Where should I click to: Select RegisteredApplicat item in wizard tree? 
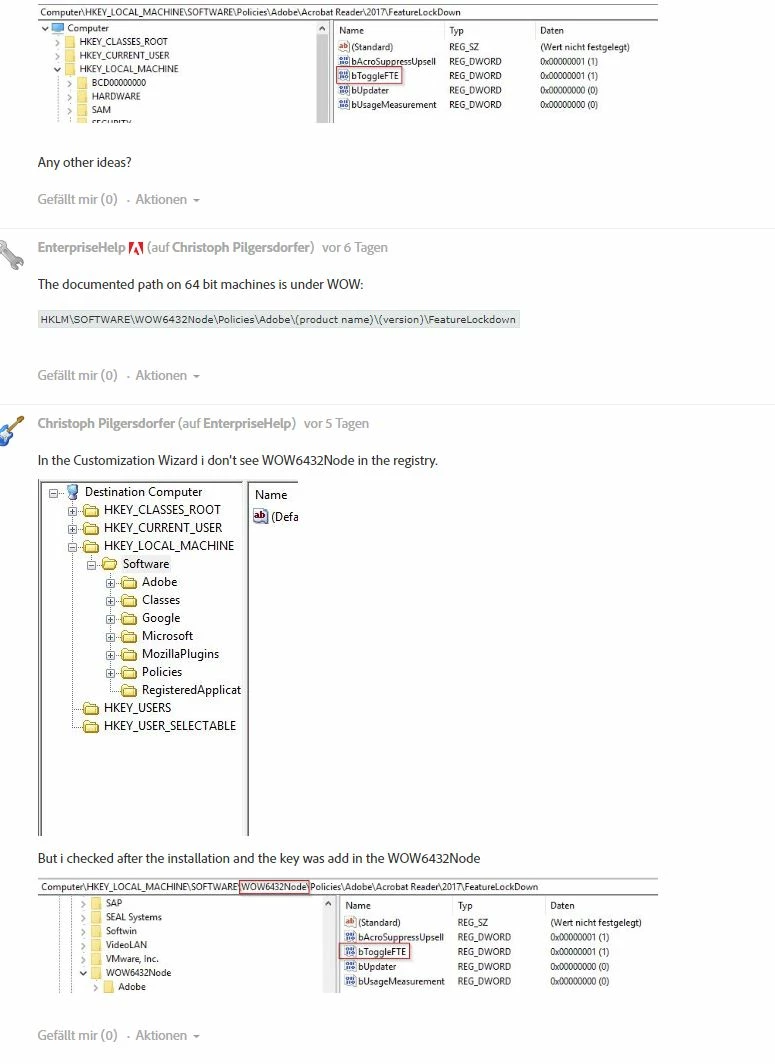coord(191,690)
